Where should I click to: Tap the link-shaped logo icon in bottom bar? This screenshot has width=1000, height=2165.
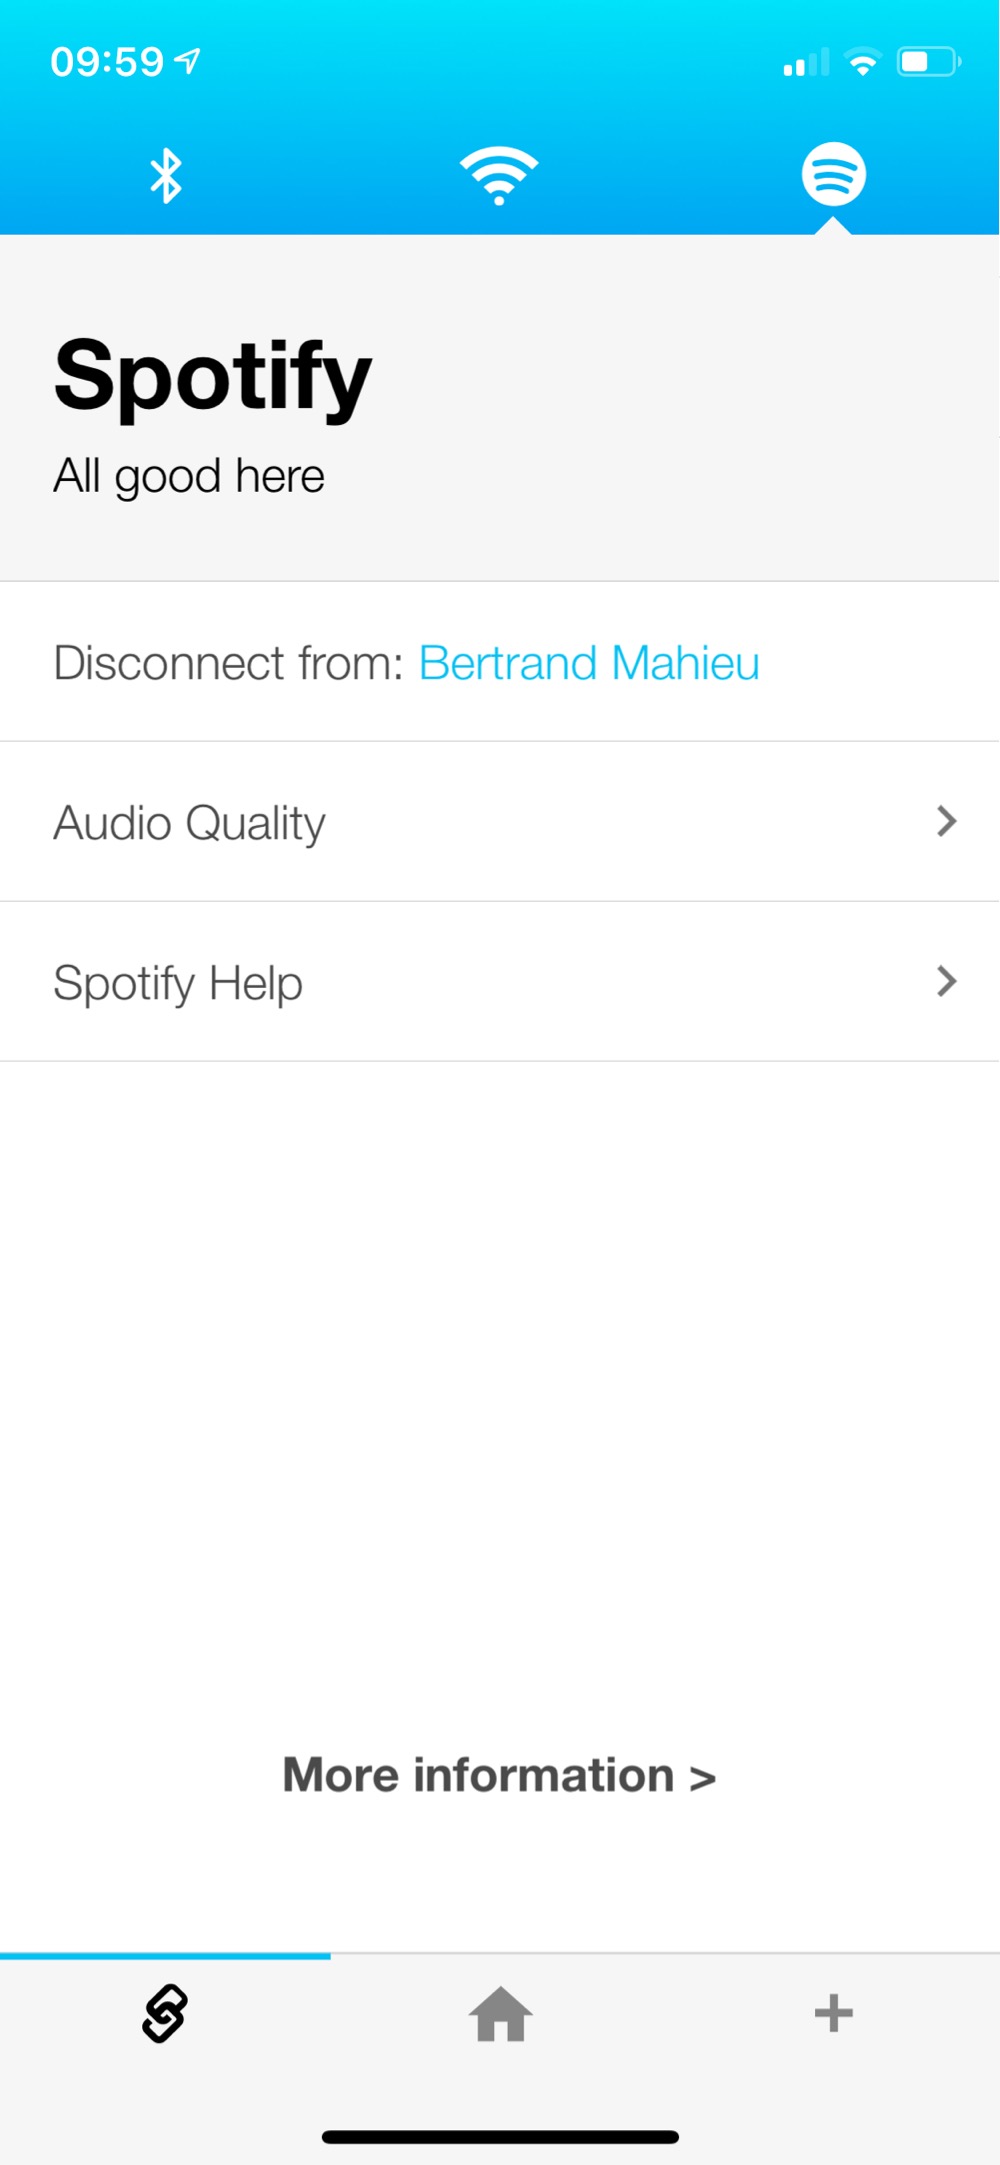pyautogui.click(x=165, y=2013)
